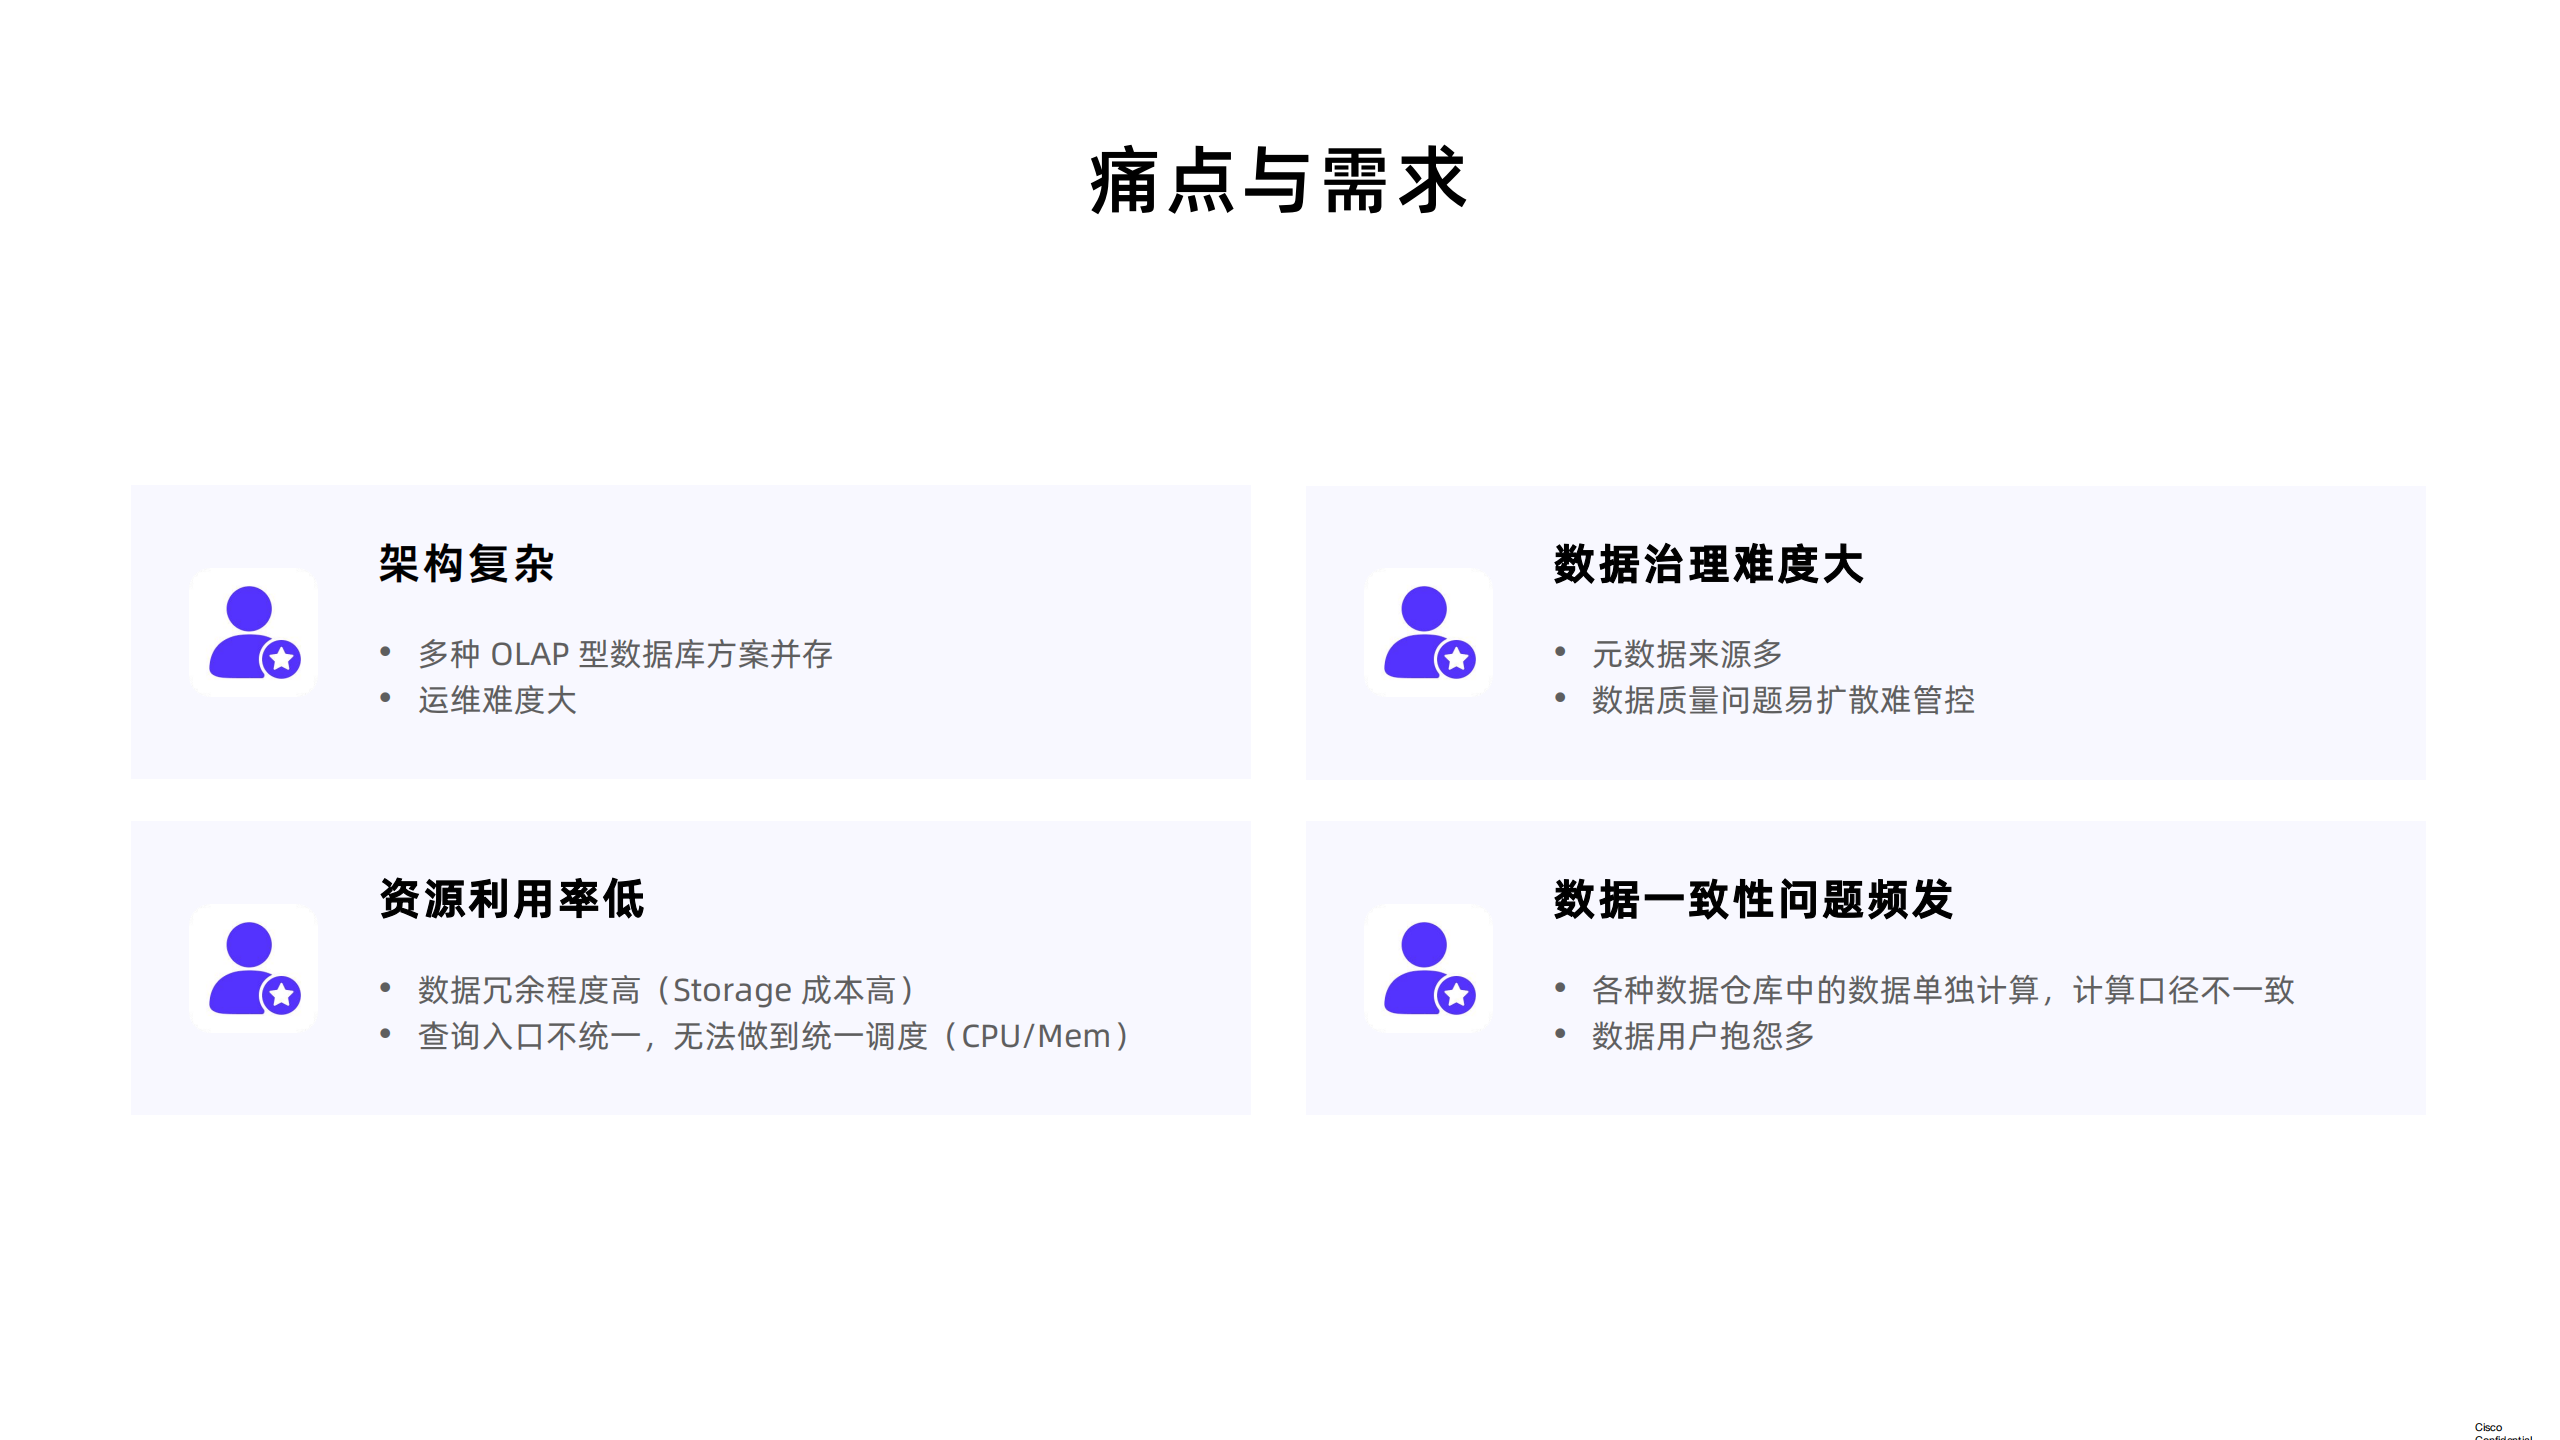
Task: Click the bullet 元数据来源多
Action: (1688, 656)
